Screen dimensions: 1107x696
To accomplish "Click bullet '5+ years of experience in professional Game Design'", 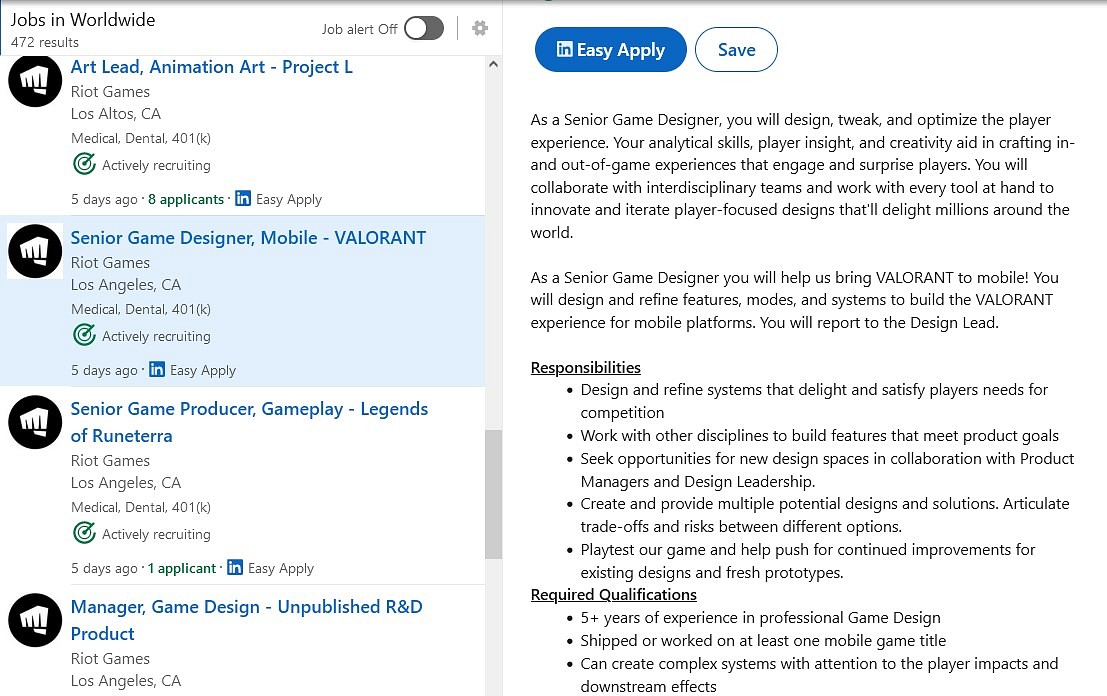I will point(760,618).
